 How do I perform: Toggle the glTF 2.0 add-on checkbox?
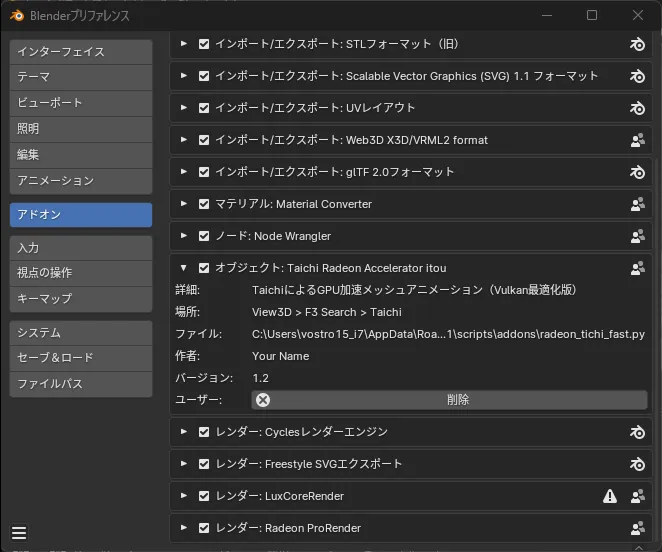(x=204, y=172)
